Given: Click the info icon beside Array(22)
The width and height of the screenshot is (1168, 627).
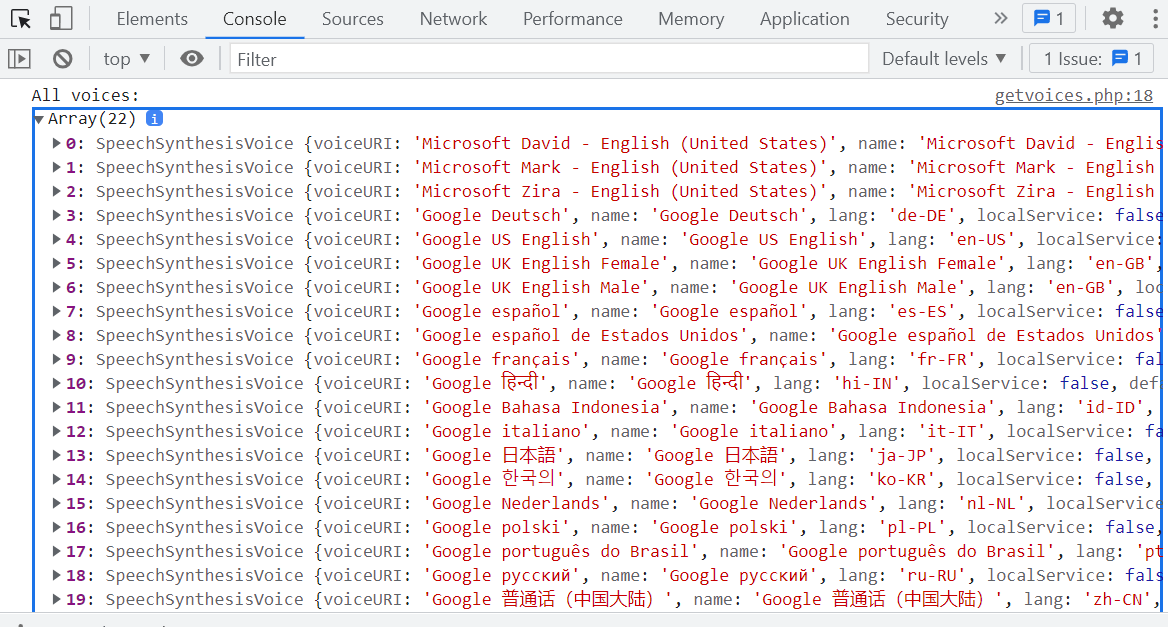Looking at the screenshot, I should (155, 119).
